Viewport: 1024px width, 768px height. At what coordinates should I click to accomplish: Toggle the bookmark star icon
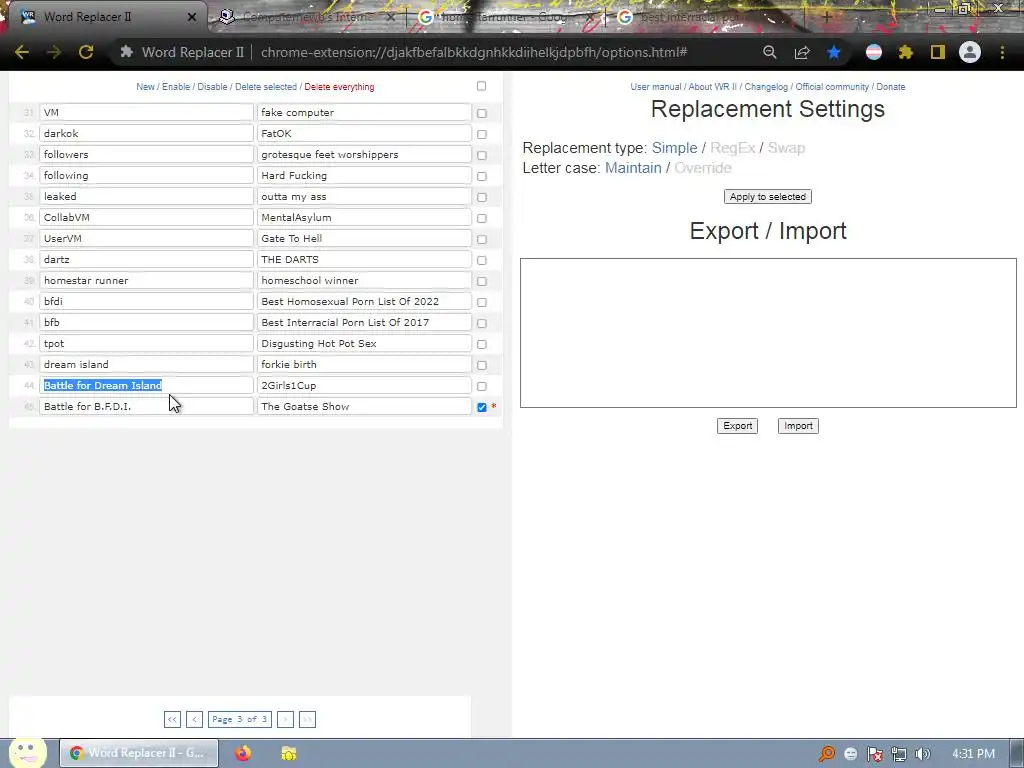pyautogui.click(x=834, y=52)
